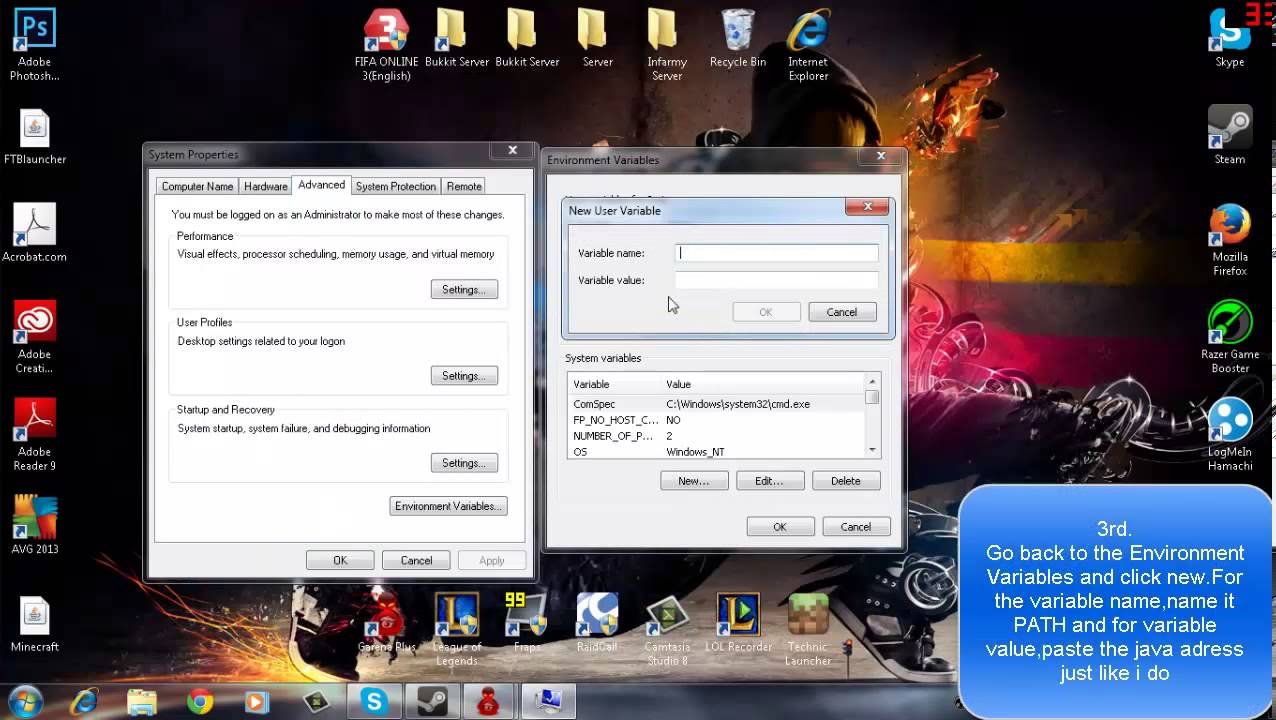Click the system variables scroll up arrow

pos(872,382)
